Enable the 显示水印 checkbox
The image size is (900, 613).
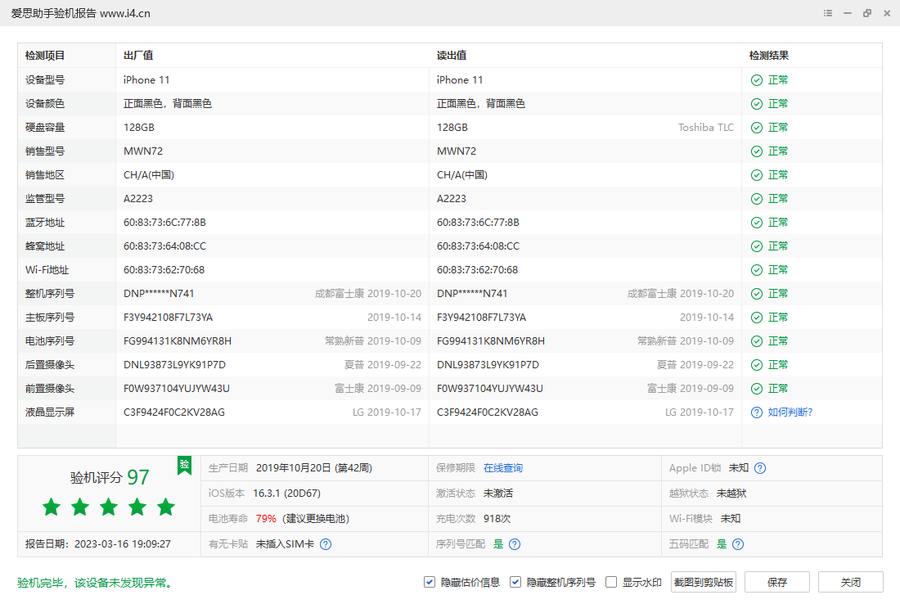click(x=611, y=582)
